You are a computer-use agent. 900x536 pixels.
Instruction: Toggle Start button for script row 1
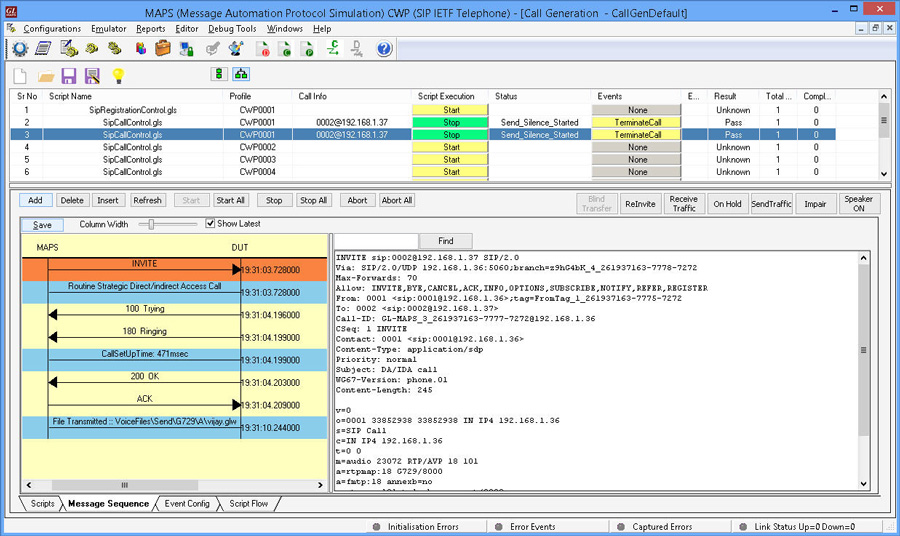click(451, 110)
